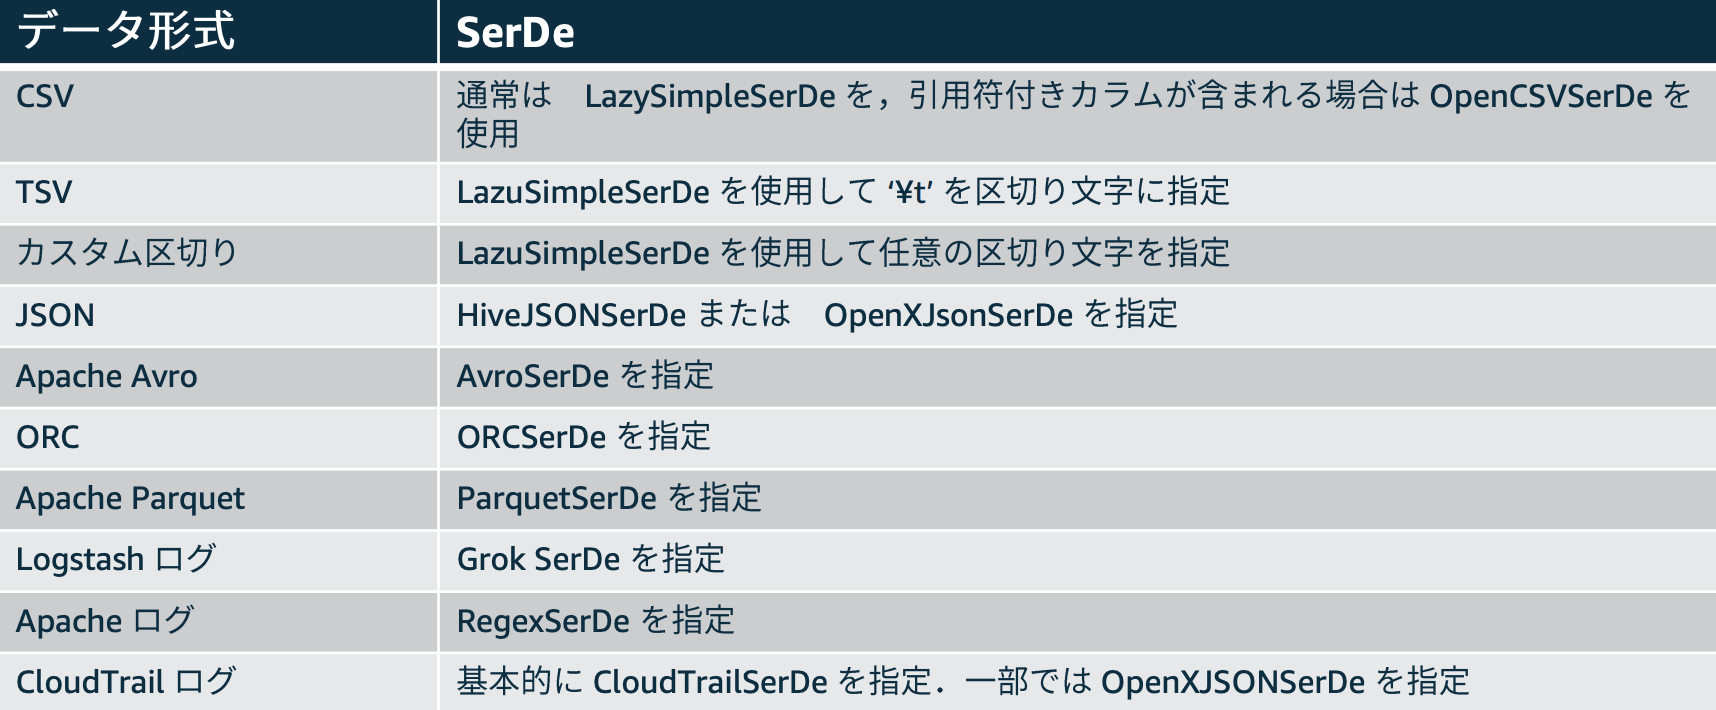Select the ORCSerDe を指定 cell

tap(1078, 438)
